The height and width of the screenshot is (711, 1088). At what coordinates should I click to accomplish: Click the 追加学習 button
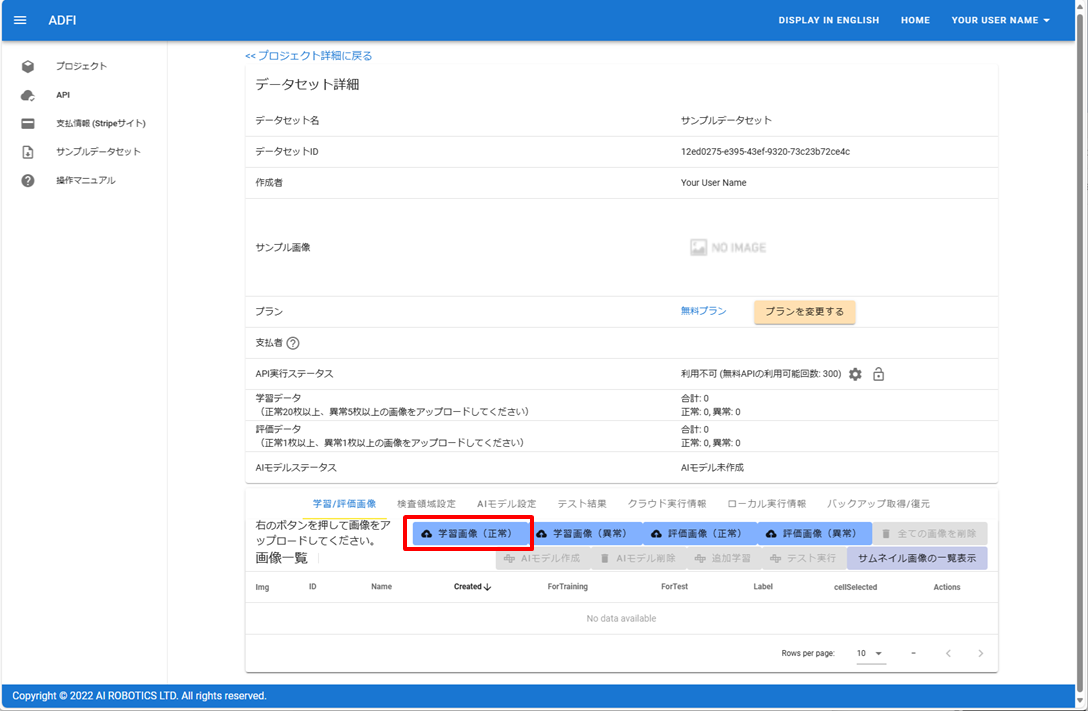point(724,558)
